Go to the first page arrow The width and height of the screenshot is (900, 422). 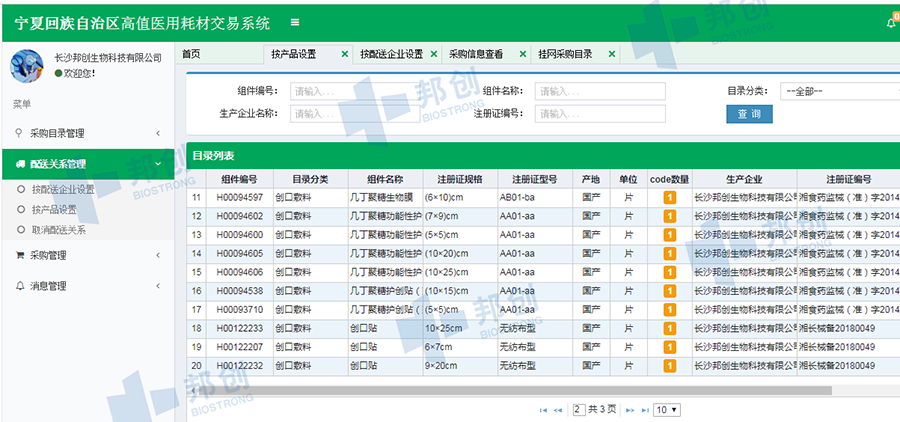[x=543, y=410]
